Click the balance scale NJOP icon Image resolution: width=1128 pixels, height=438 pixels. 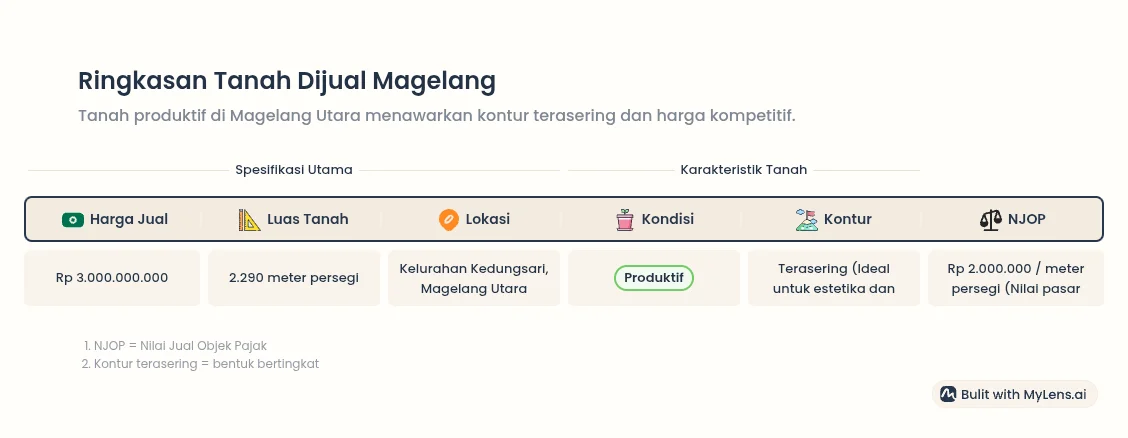(x=990, y=219)
